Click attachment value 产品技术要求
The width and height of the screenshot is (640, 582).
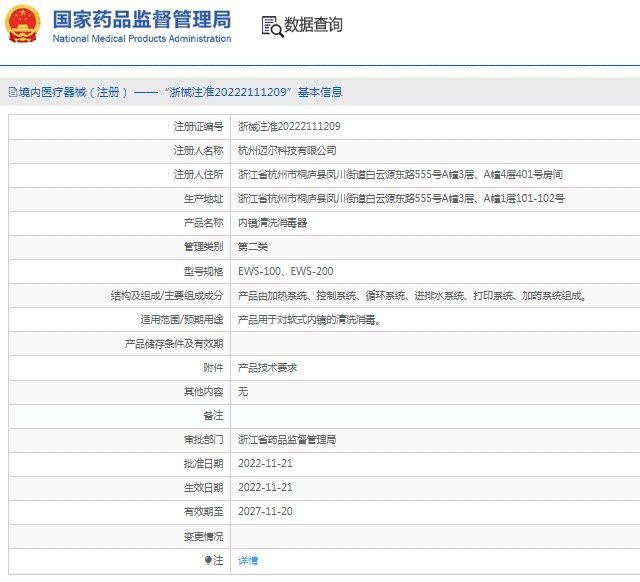268,368
